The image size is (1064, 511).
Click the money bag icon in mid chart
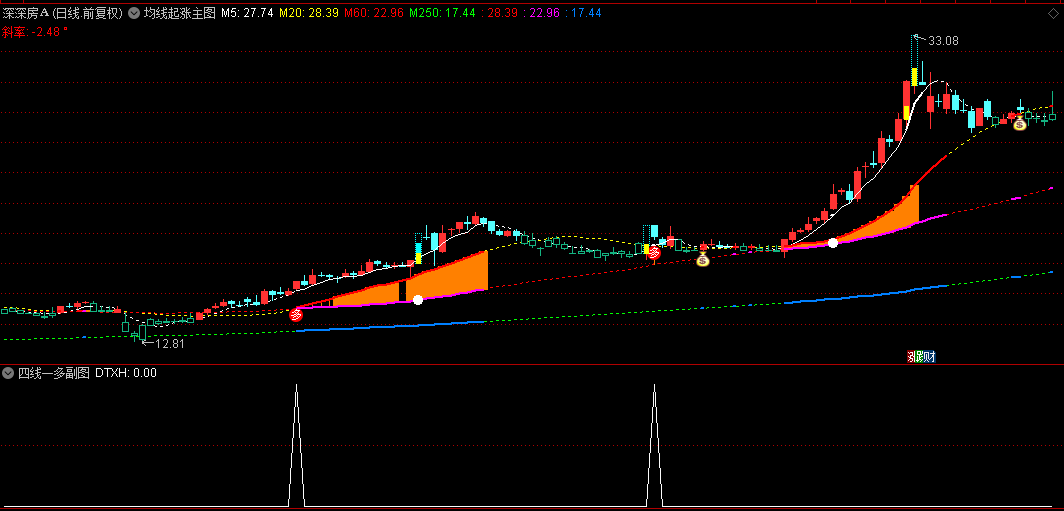click(702, 259)
